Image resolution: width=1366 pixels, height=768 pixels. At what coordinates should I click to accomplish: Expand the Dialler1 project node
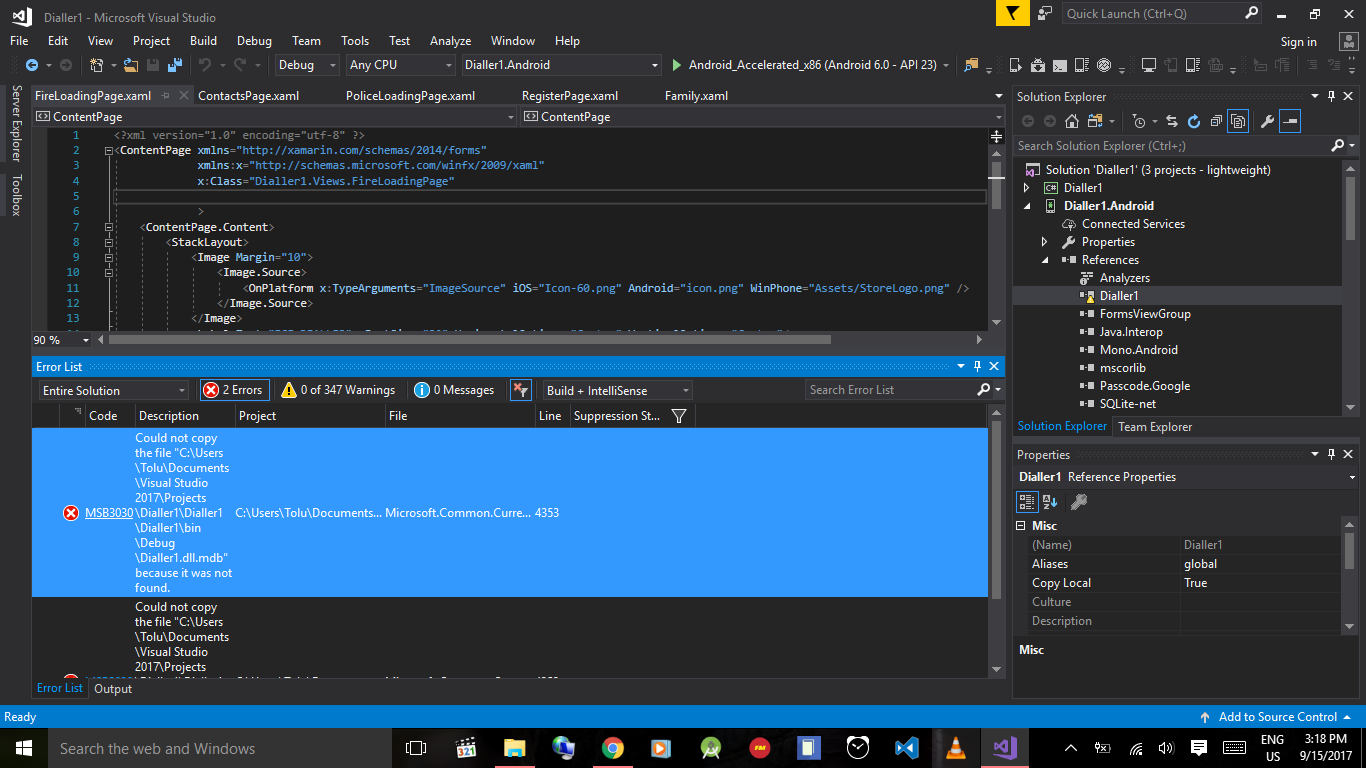click(x=1026, y=188)
